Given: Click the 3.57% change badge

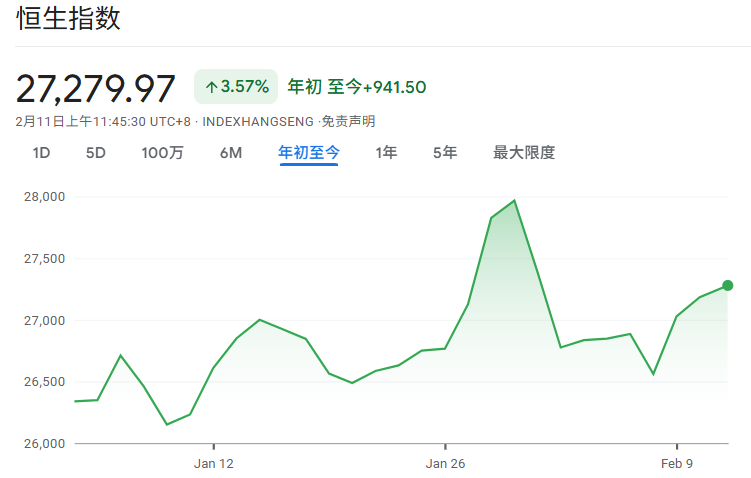Looking at the screenshot, I should (236, 87).
